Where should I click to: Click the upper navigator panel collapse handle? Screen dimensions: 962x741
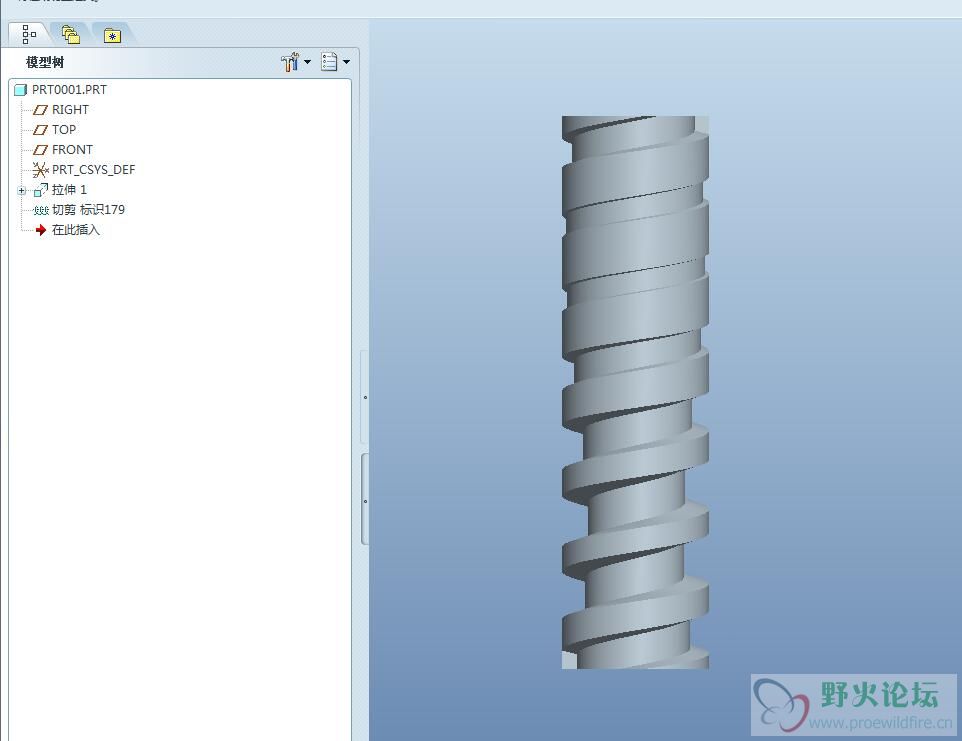[365, 397]
